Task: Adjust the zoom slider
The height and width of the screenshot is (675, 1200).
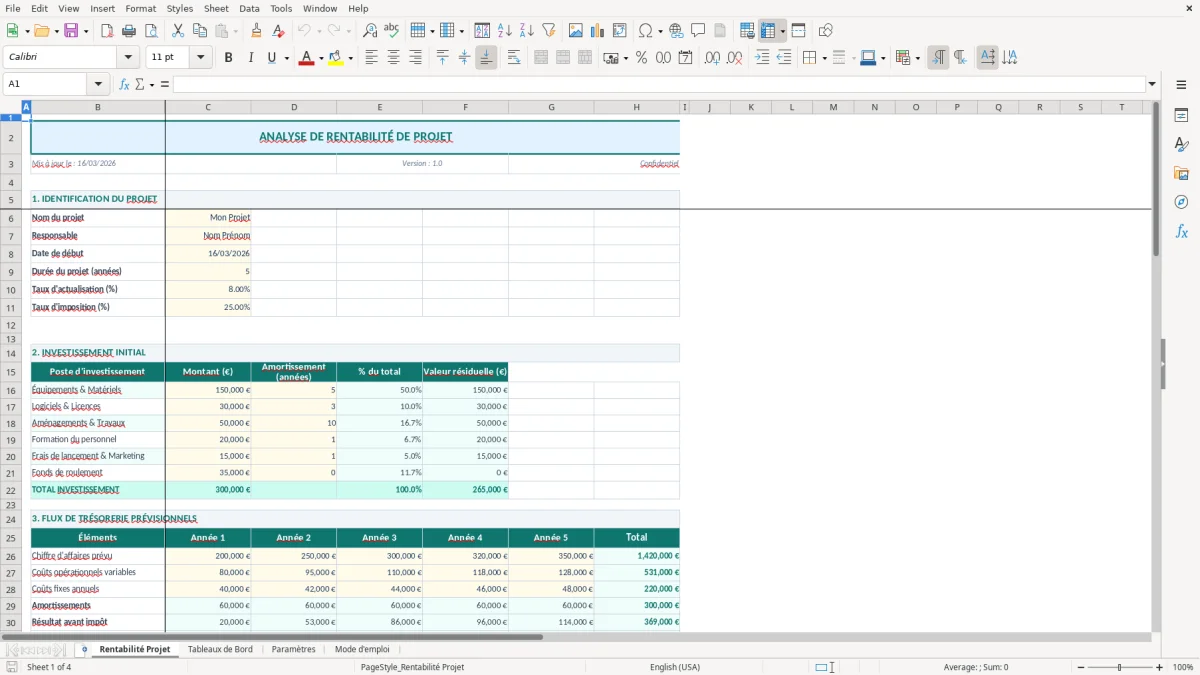Action: [1119, 667]
